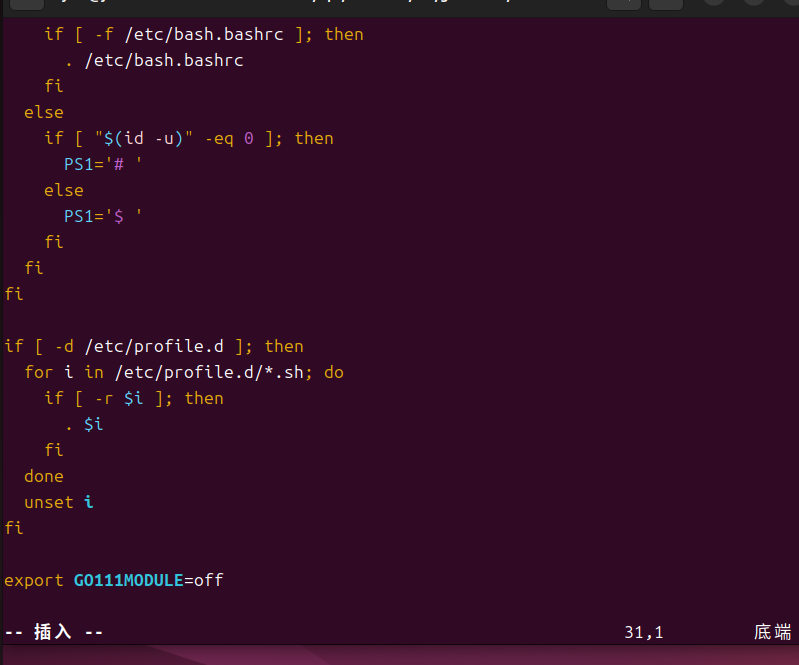Click the 'done' keyword
Image resolution: width=799 pixels, height=665 pixels.
(44, 476)
